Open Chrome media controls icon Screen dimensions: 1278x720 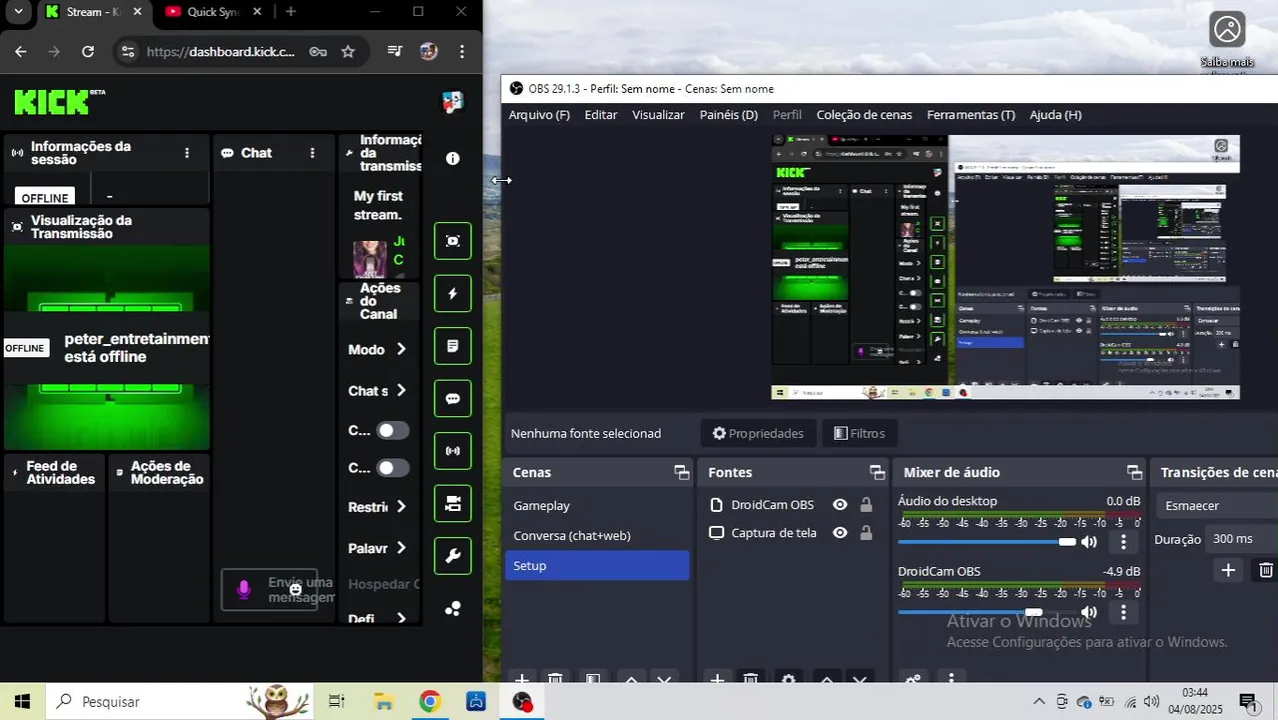point(395,52)
